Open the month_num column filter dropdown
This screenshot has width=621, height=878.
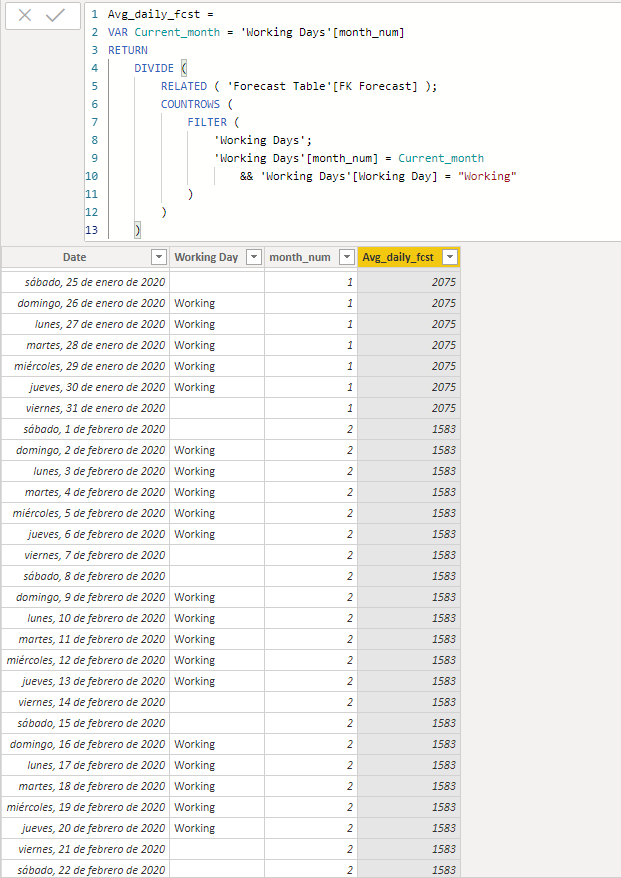tap(347, 257)
